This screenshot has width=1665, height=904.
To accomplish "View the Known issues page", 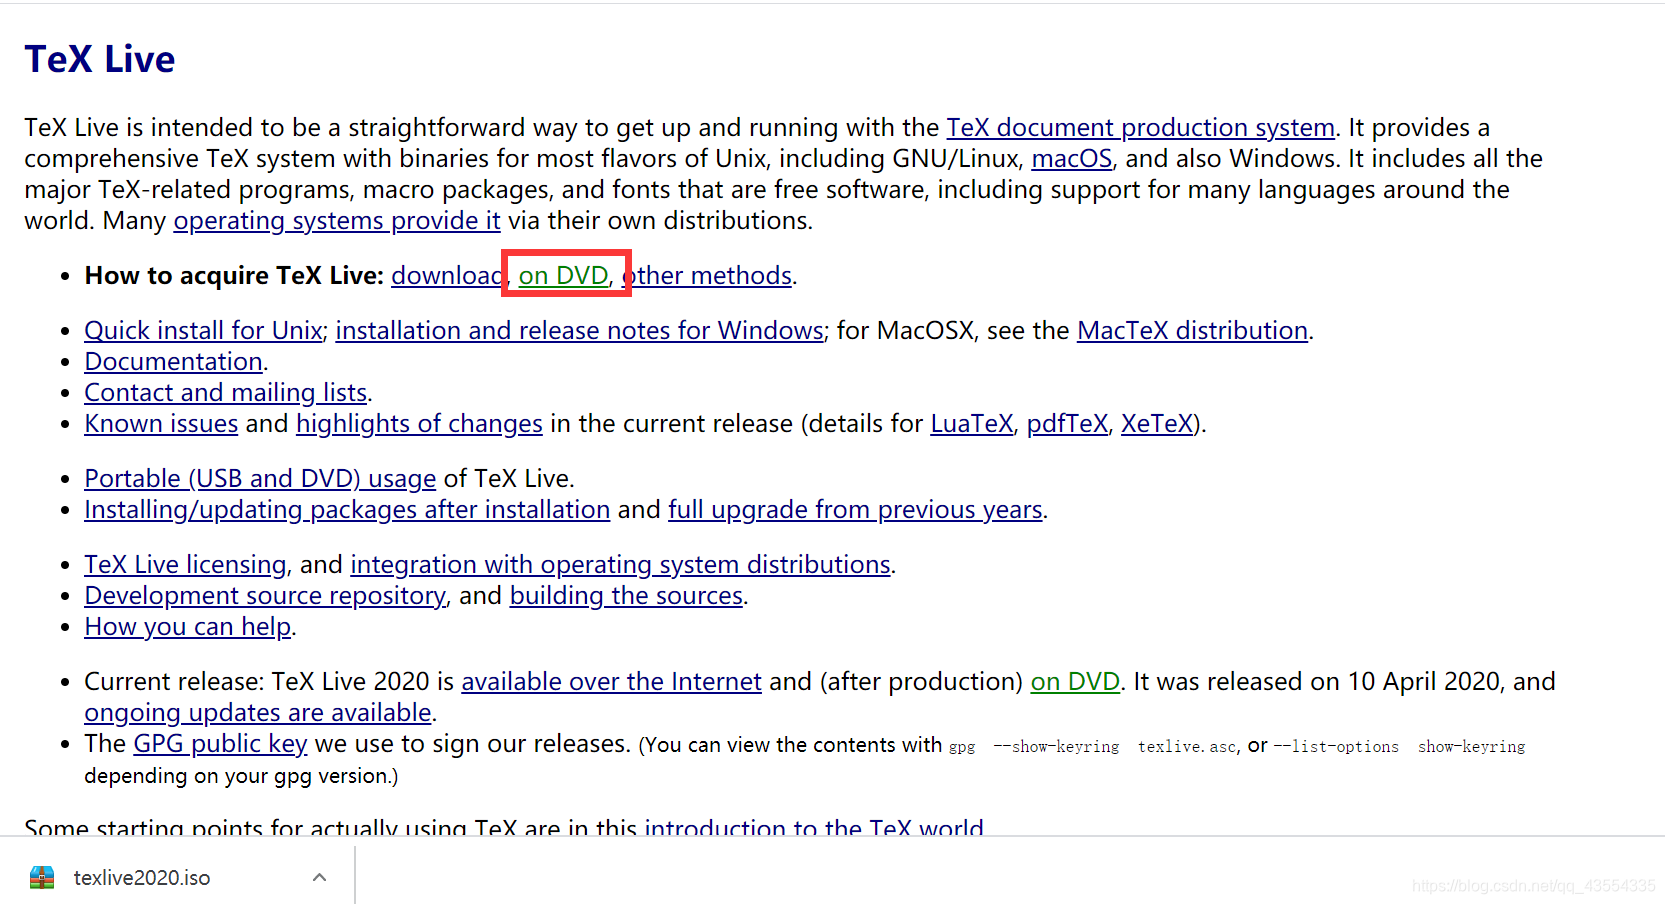I will click(x=161, y=424).
